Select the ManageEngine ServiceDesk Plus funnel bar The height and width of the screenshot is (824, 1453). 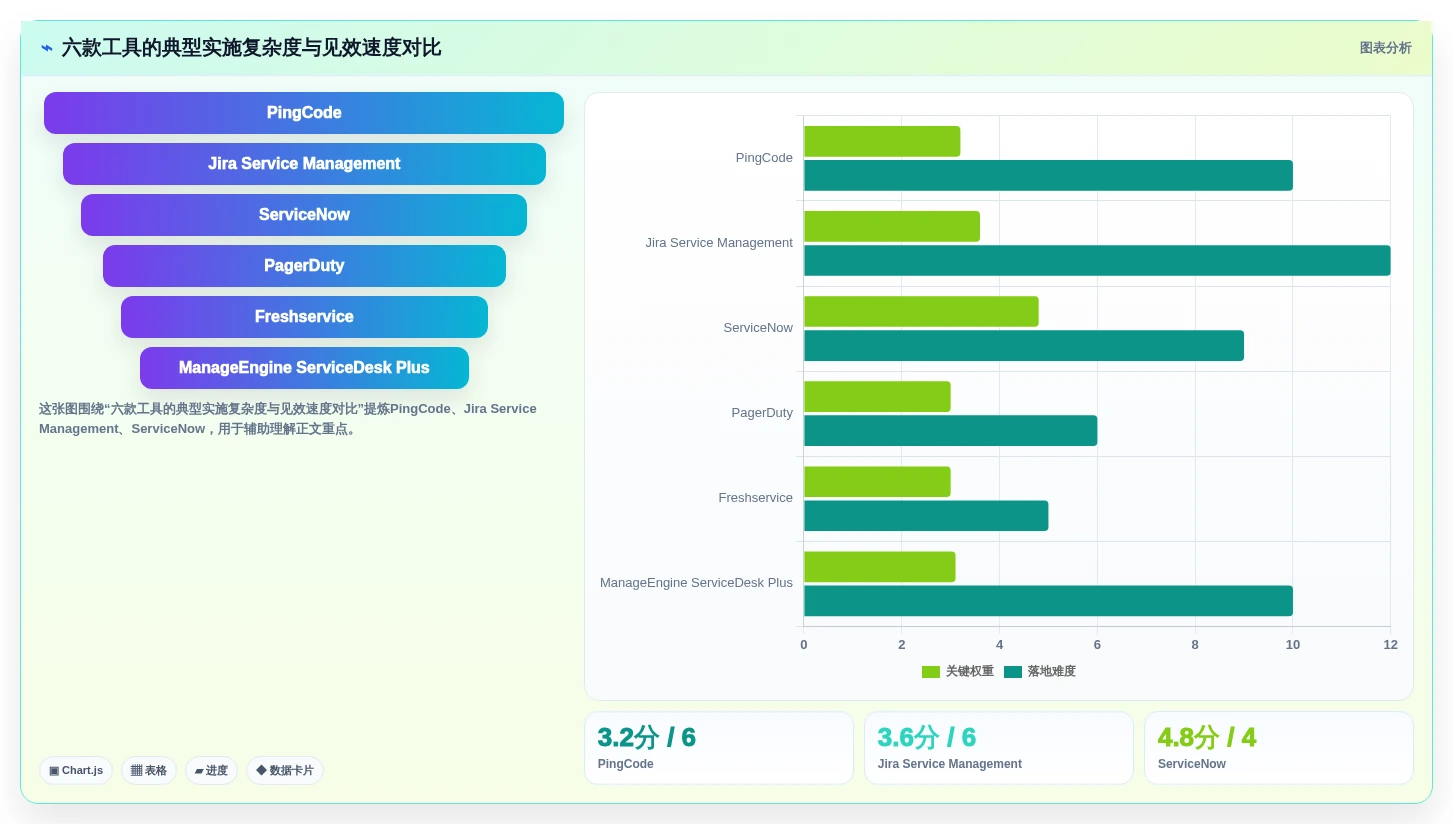click(x=304, y=368)
